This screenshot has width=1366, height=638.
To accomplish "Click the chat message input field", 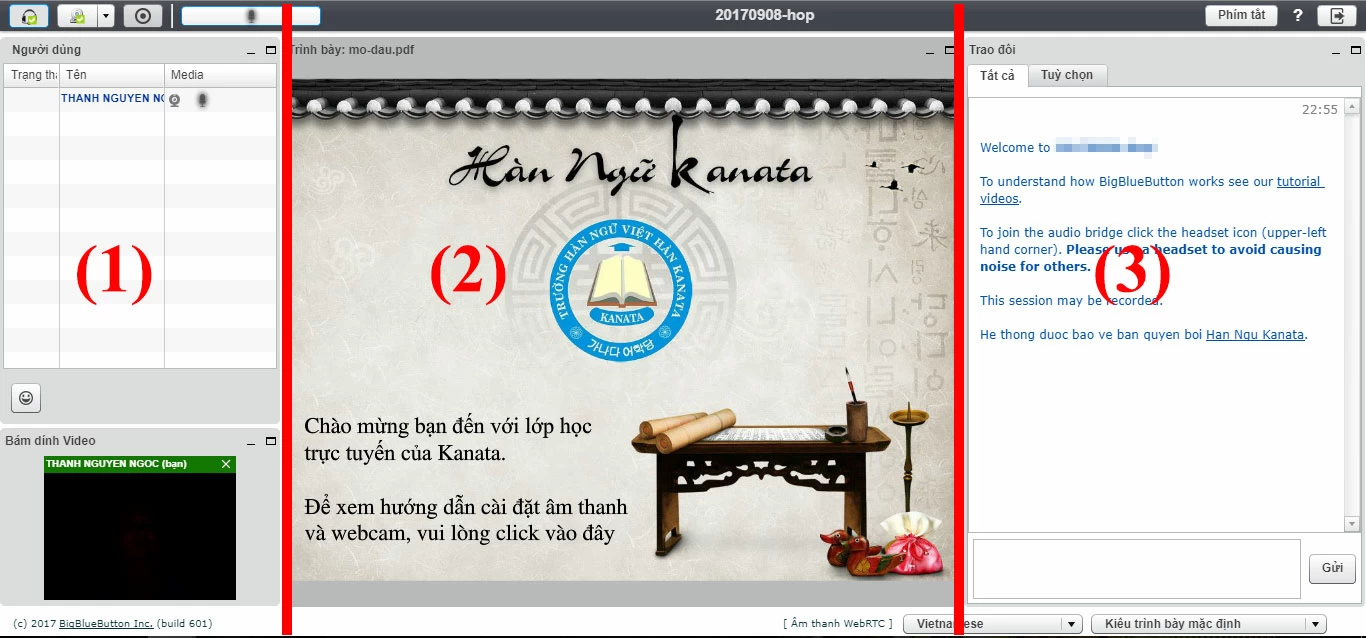I will [x=1136, y=568].
